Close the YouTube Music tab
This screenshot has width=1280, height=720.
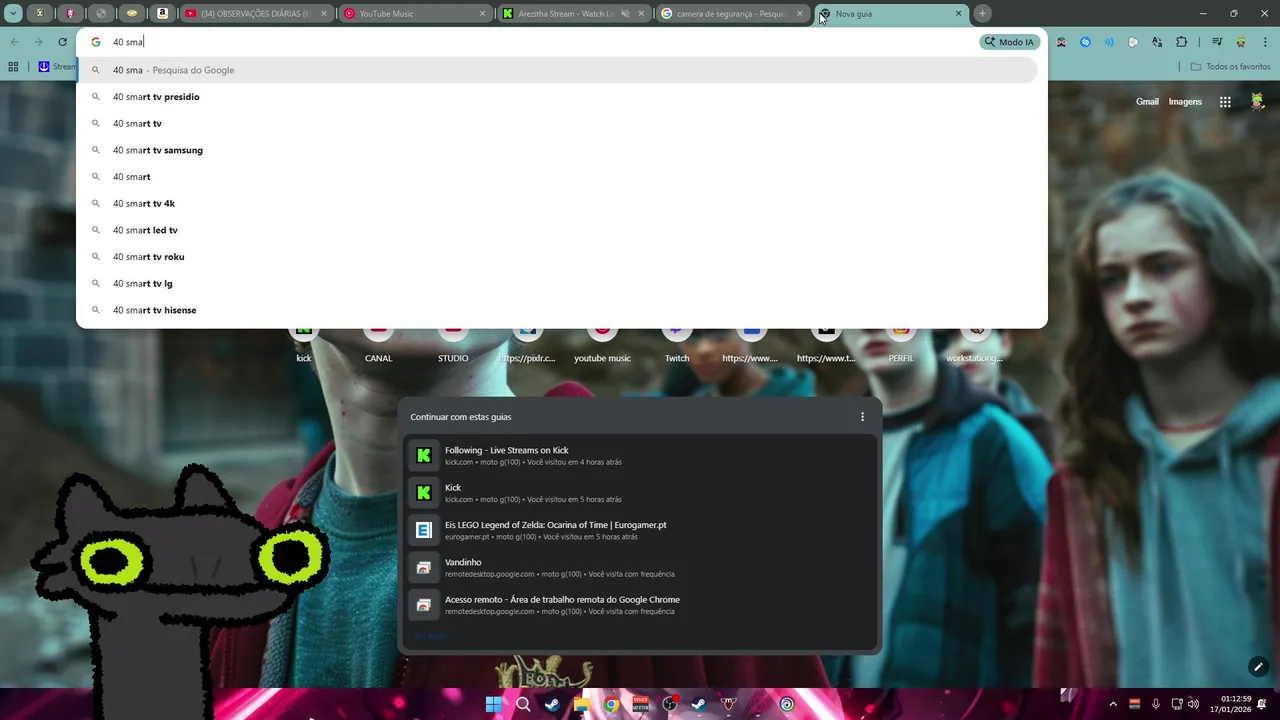pos(482,14)
